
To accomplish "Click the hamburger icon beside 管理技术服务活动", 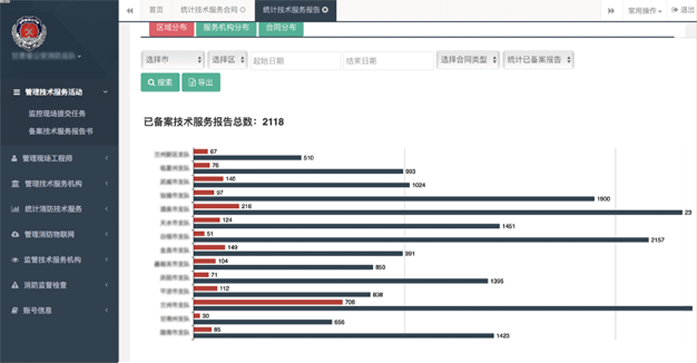I will point(16,92).
